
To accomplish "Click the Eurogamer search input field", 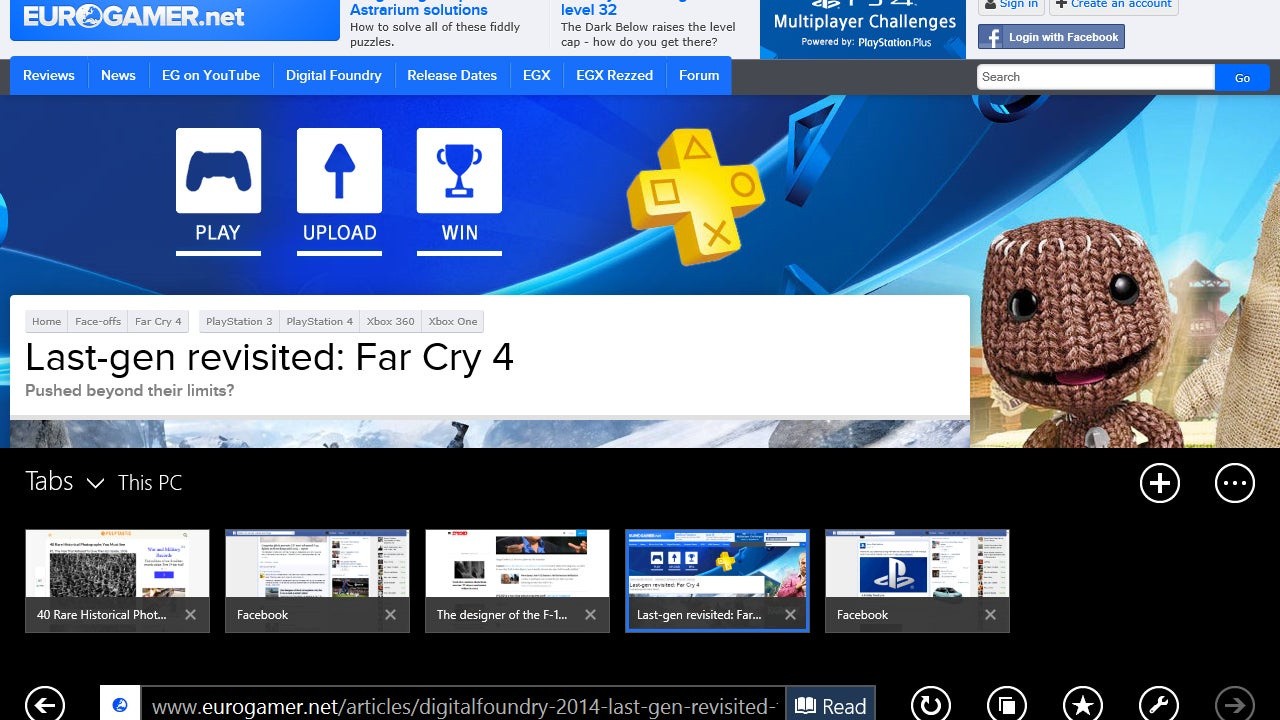I will pyautogui.click(x=1095, y=77).
